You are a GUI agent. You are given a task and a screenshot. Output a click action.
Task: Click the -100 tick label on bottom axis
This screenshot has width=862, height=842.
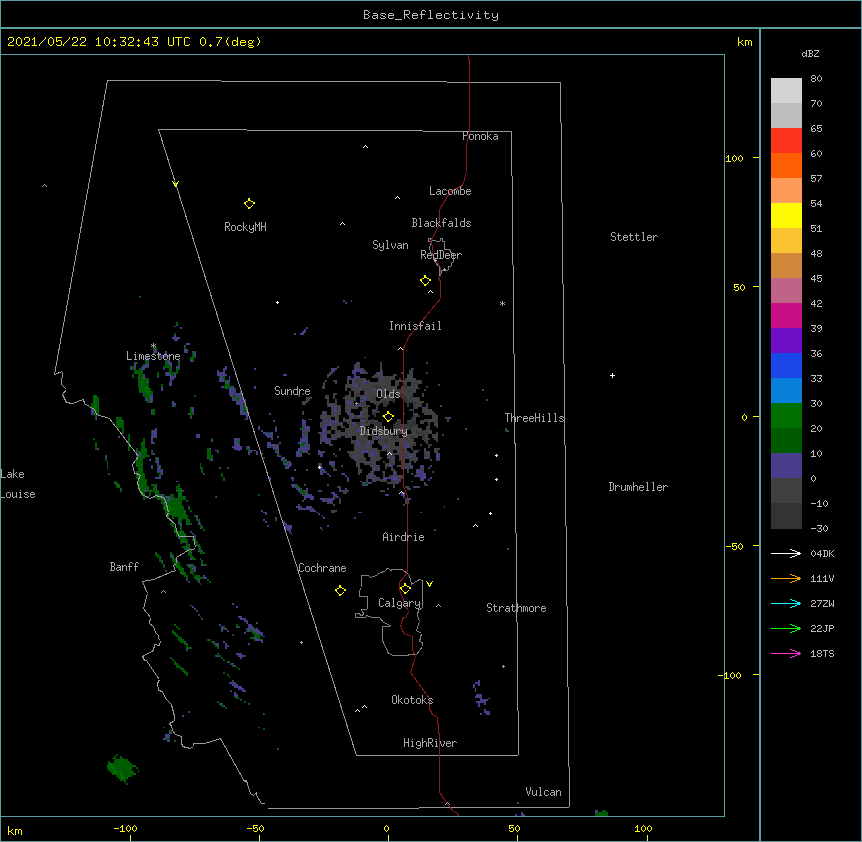(125, 828)
